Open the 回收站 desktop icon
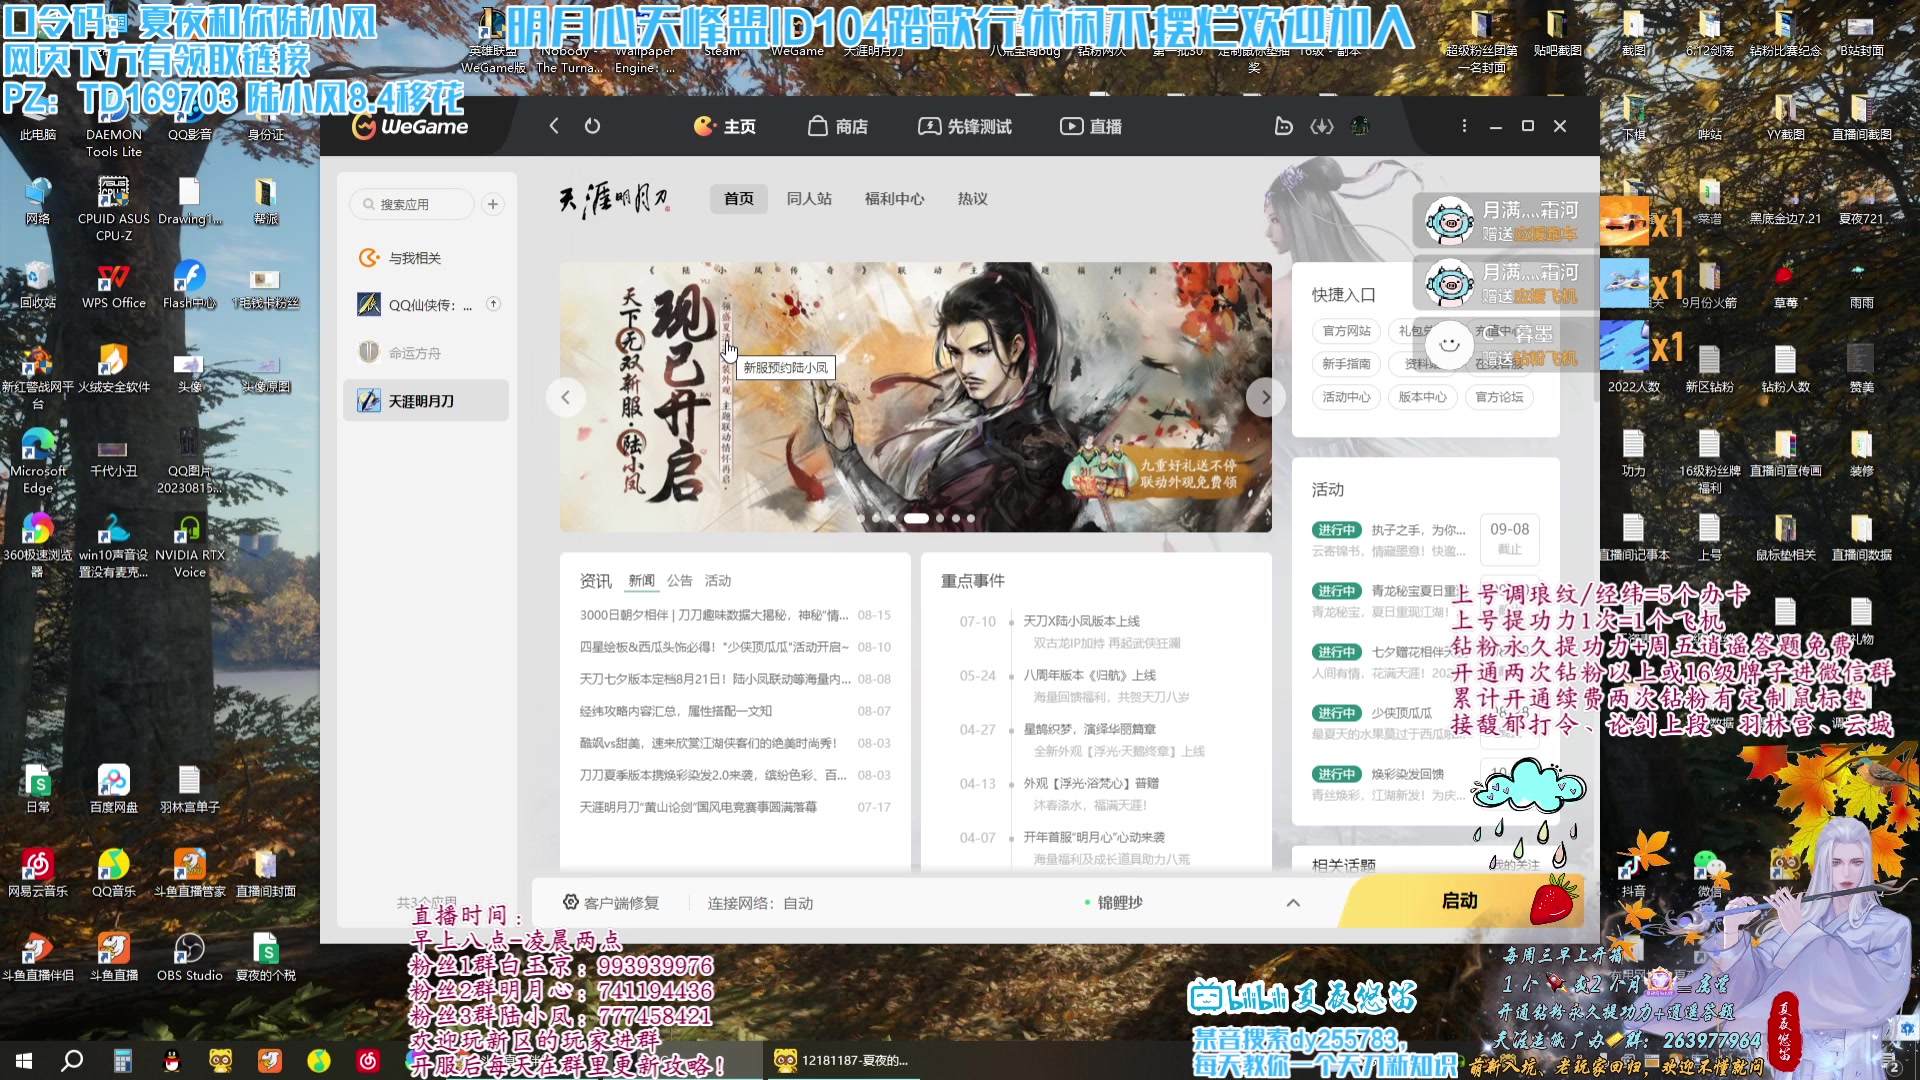 point(38,285)
